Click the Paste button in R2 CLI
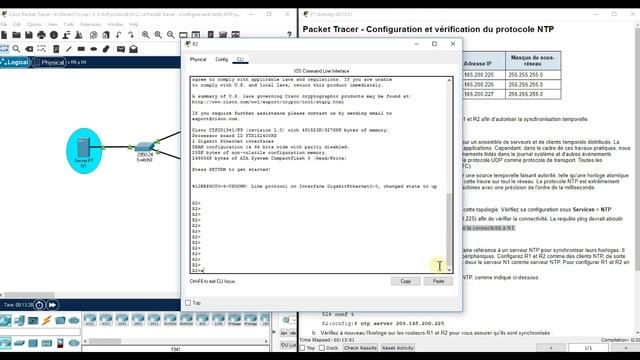 (x=438, y=281)
